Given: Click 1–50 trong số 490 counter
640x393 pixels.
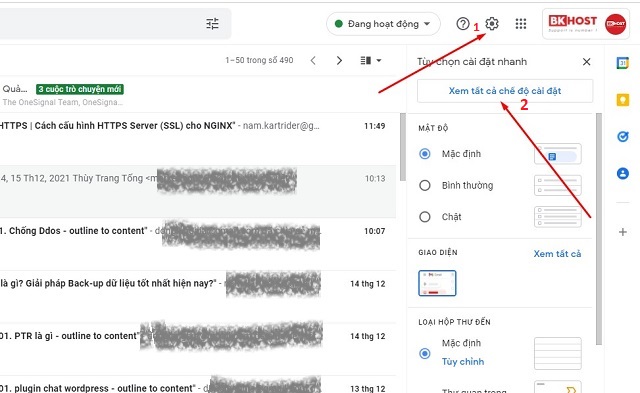Looking at the screenshot, I should point(259,60).
